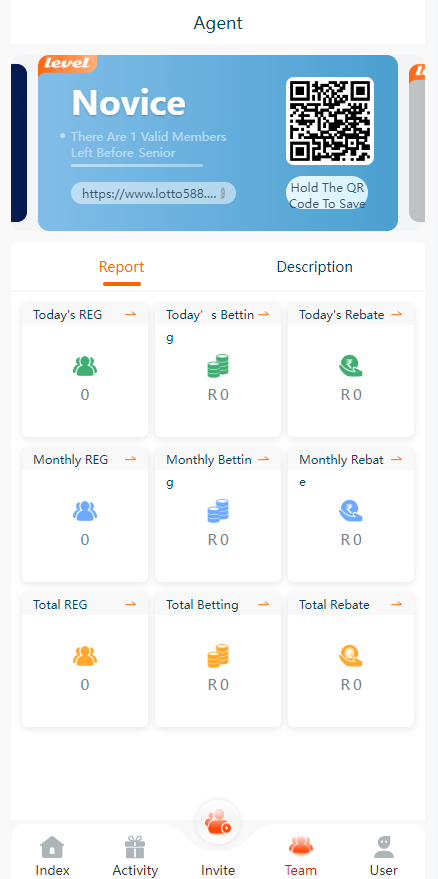Click the QR code image
This screenshot has width=438, height=879.
click(330, 121)
